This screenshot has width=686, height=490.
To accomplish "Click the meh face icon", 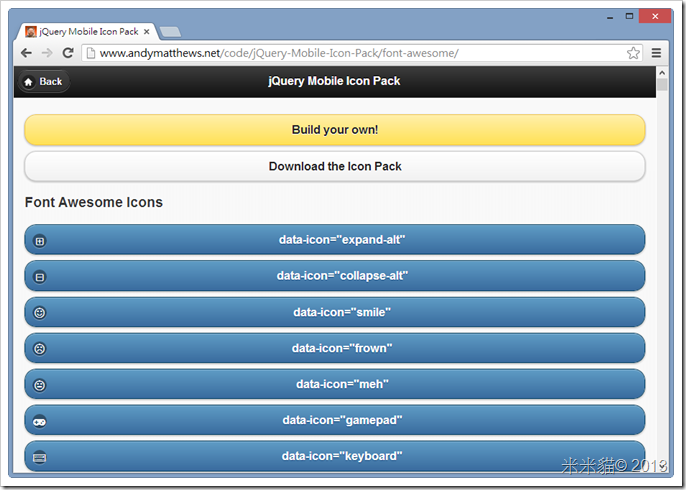I will 40,385.
